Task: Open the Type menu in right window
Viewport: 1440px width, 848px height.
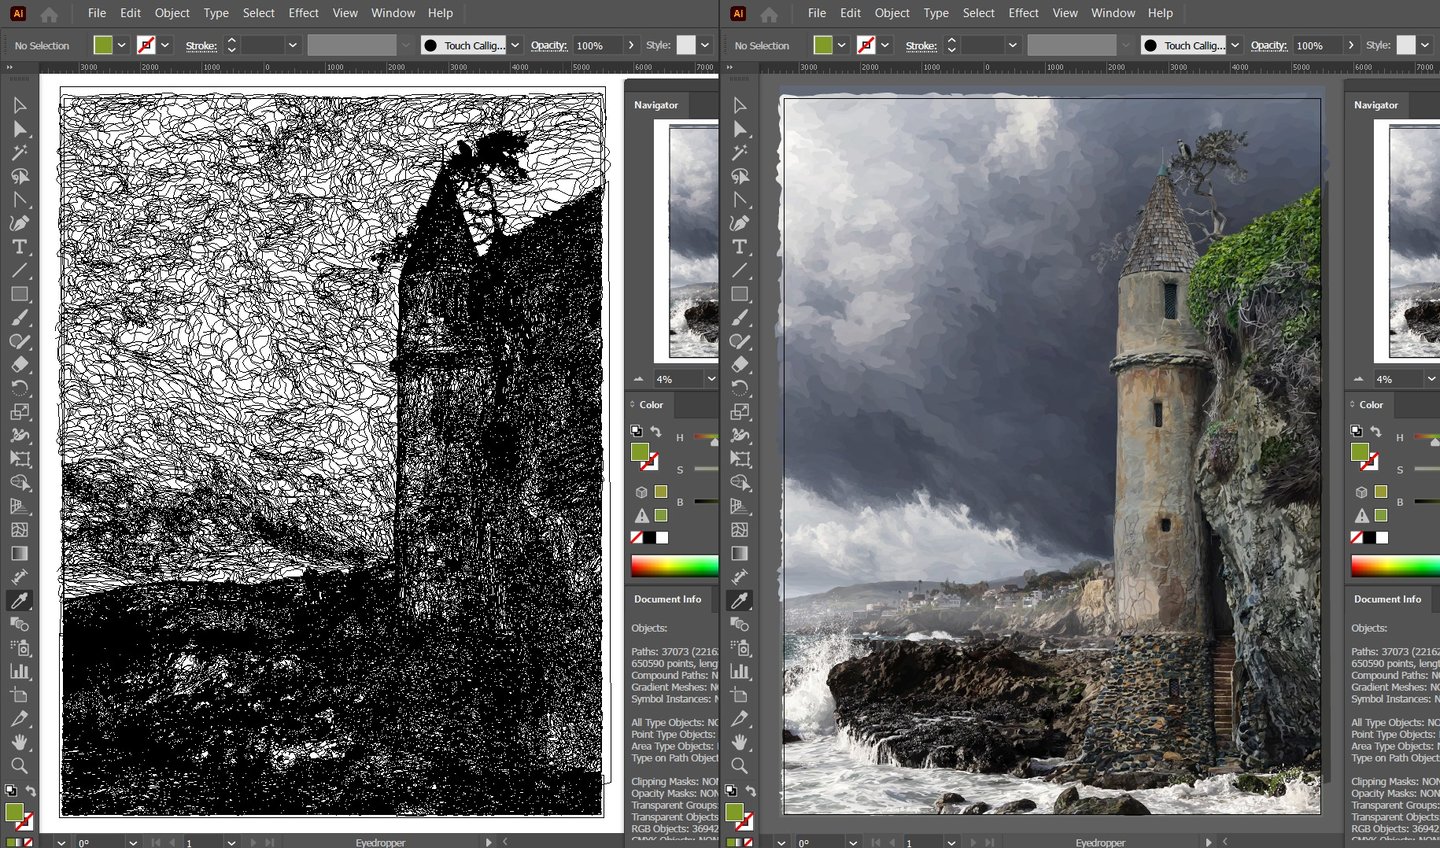Action: coord(936,13)
